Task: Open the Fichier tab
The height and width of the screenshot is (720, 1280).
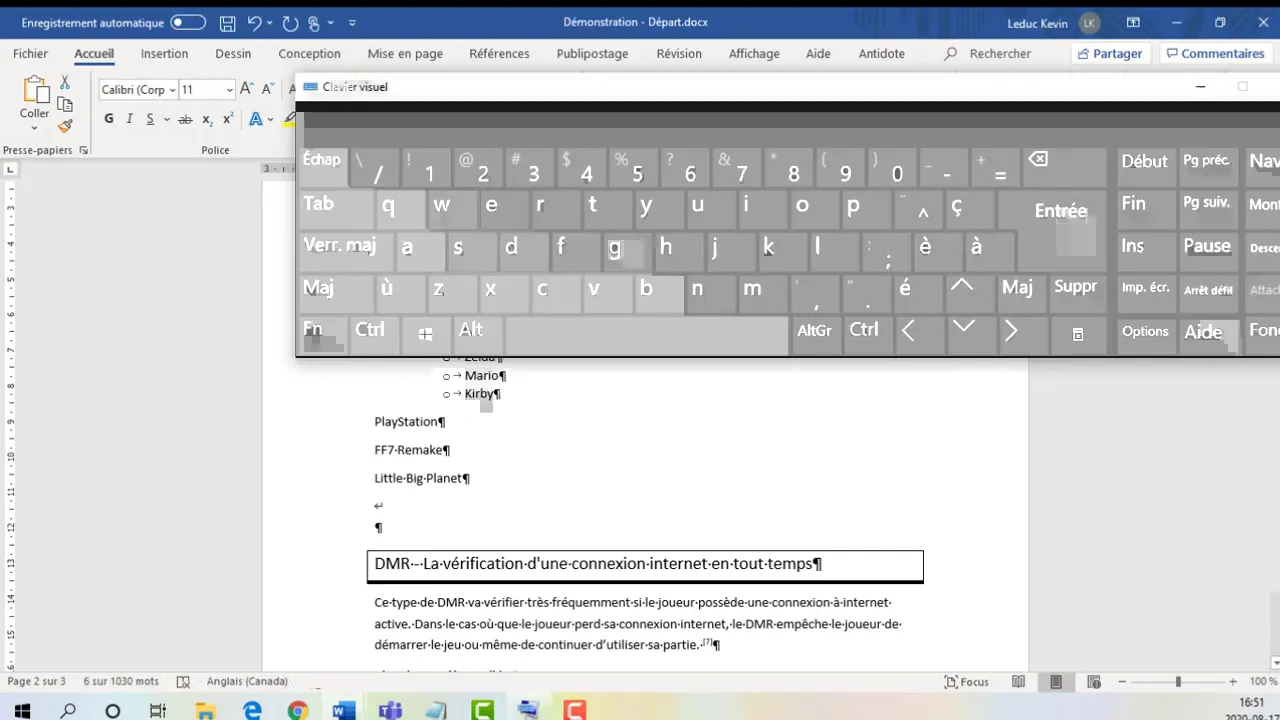Action: point(30,54)
